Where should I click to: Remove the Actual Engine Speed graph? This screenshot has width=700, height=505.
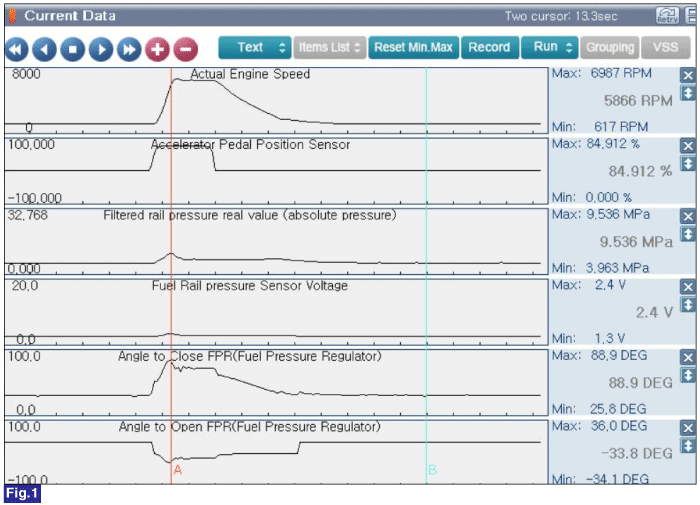tap(688, 75)
